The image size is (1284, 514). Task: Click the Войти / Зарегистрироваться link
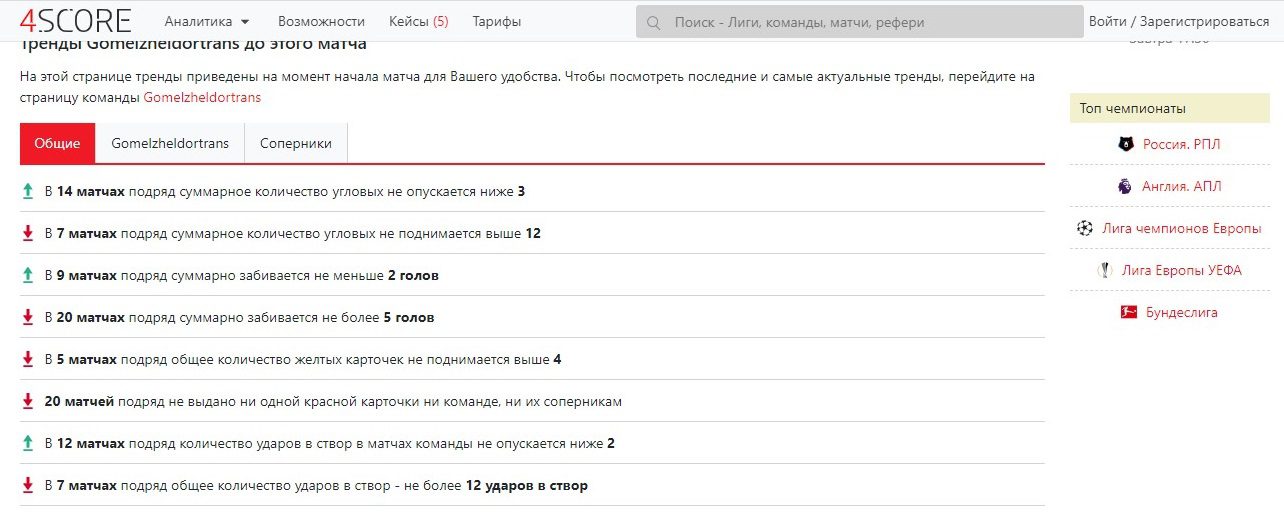pyautogui.click(x=1179, y=21)
